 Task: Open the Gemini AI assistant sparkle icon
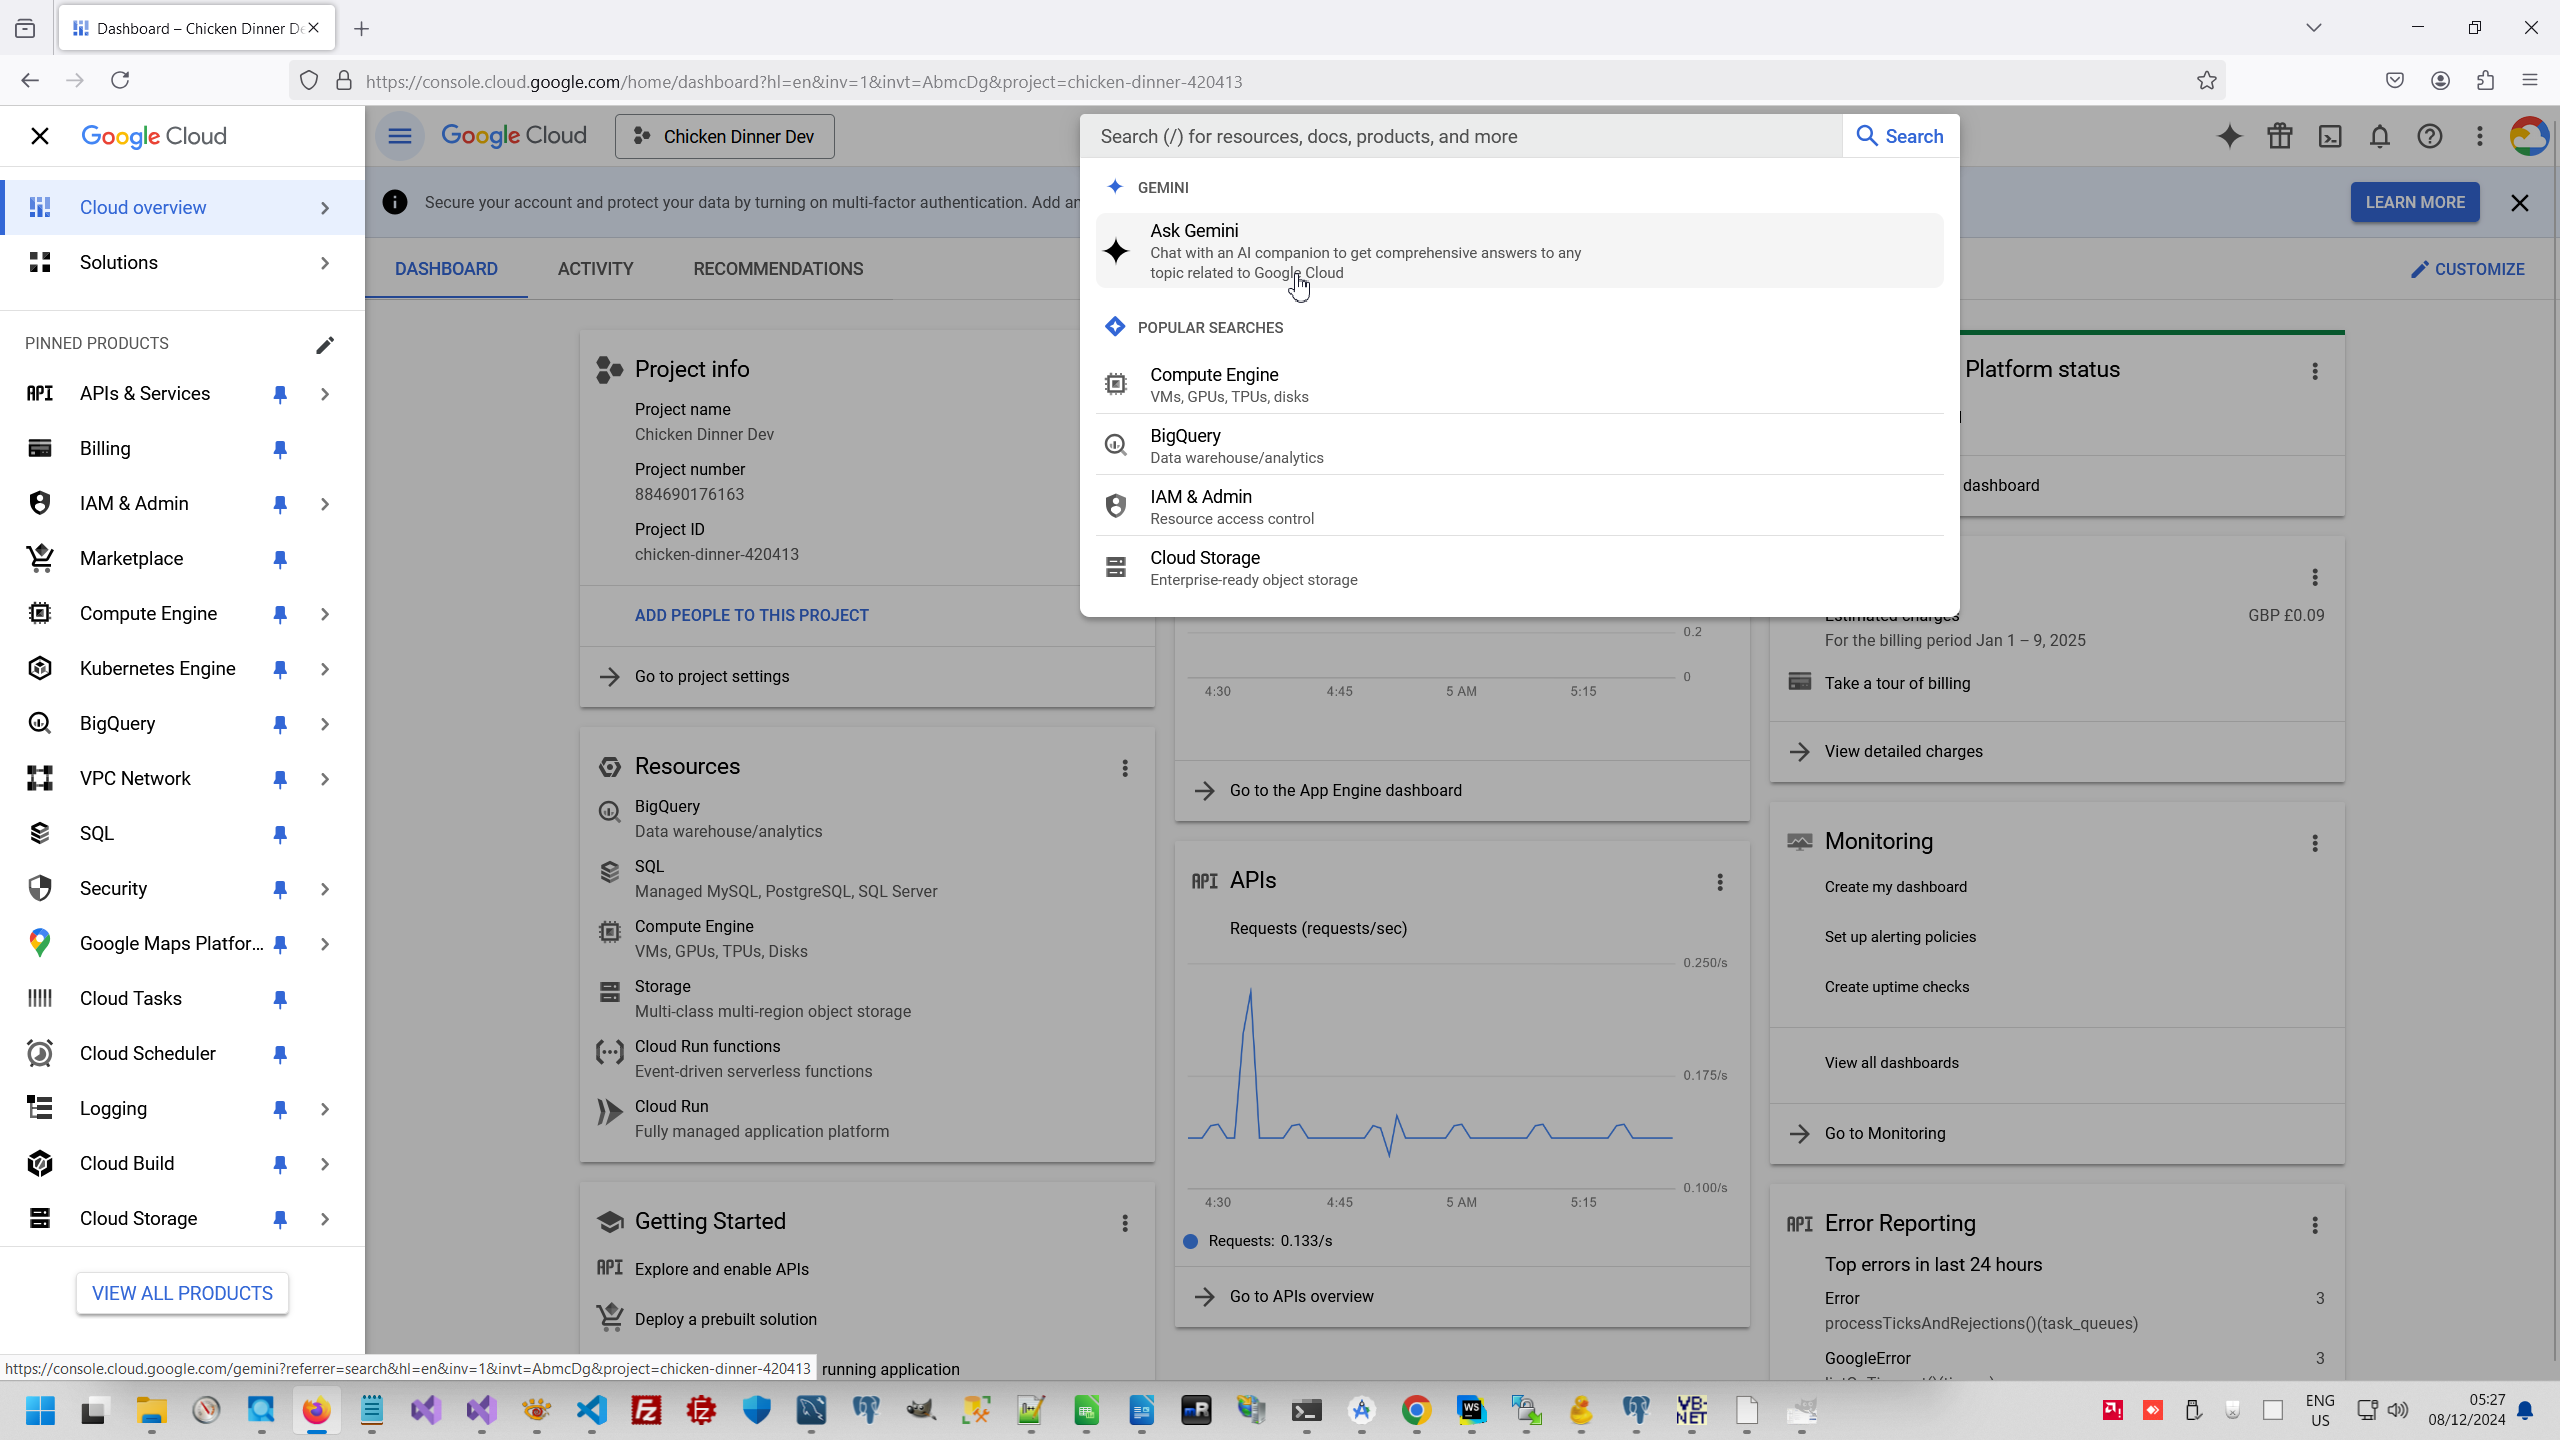tap(2229, 136)
